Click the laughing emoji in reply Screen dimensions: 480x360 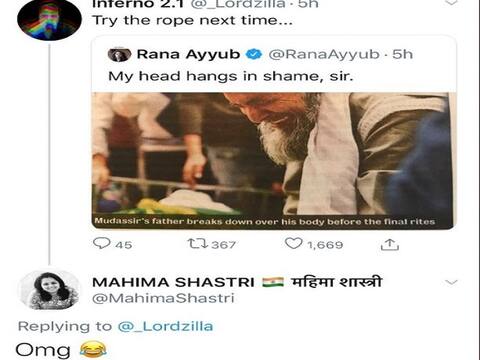(x=93, y=349)
